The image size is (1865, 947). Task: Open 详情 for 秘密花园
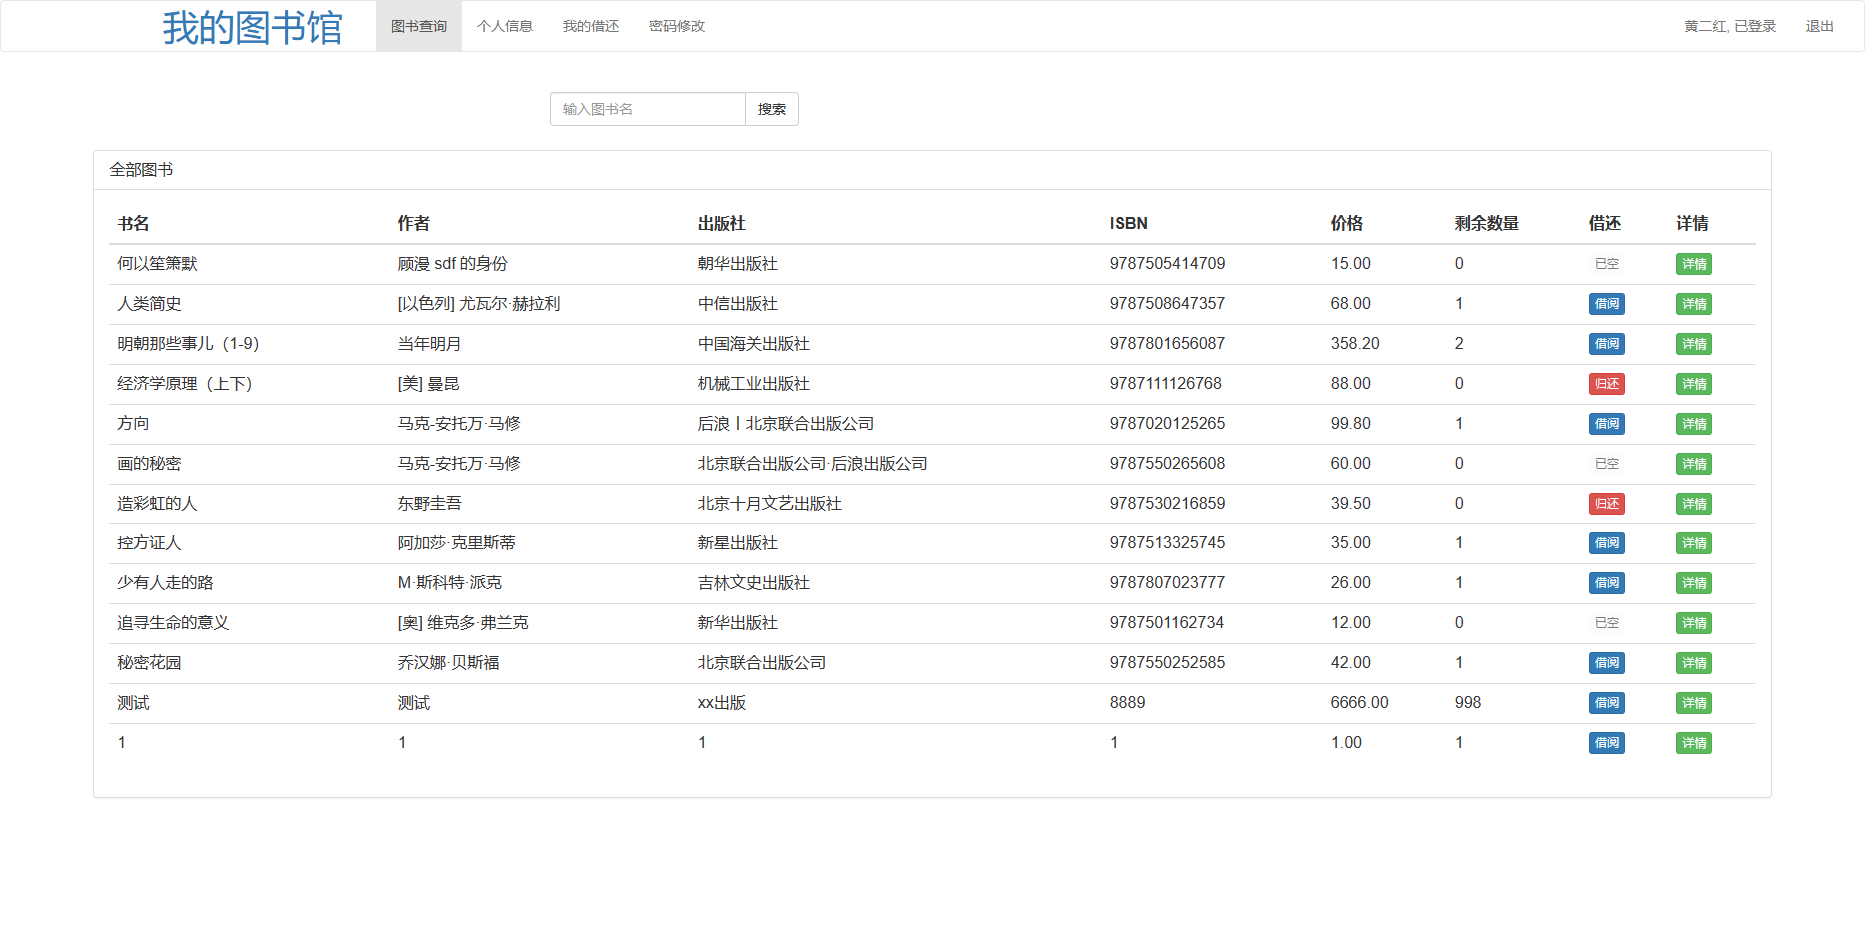(1693, 662)
